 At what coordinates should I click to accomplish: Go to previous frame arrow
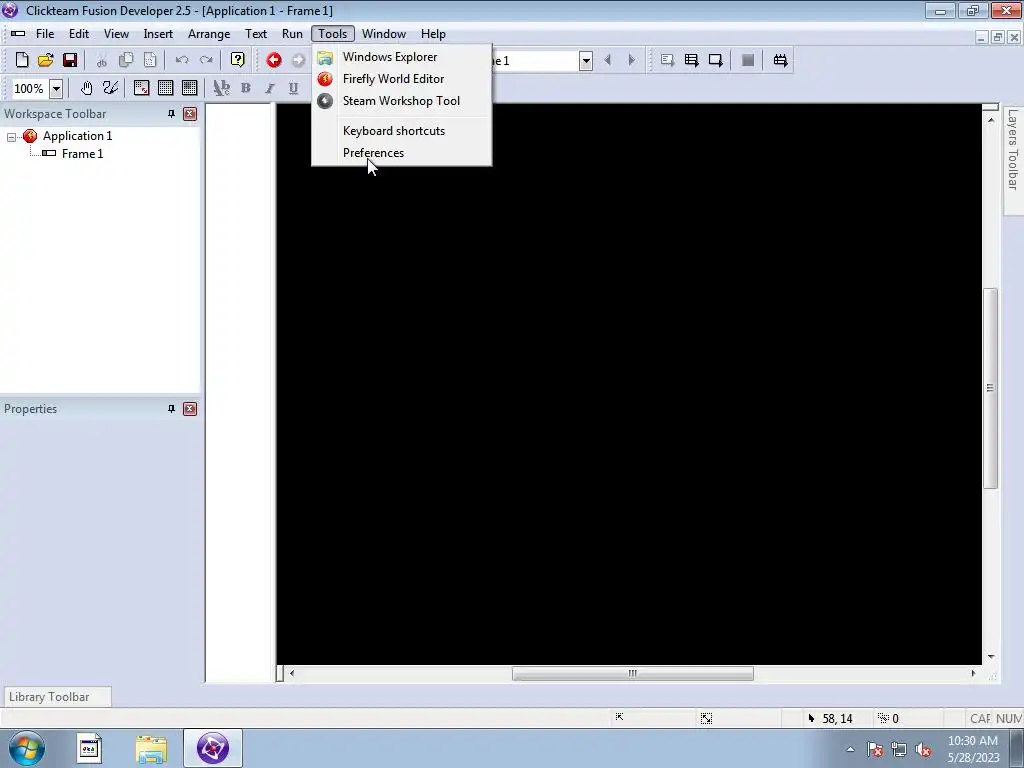pyautogui.click(x=607, y=60)
